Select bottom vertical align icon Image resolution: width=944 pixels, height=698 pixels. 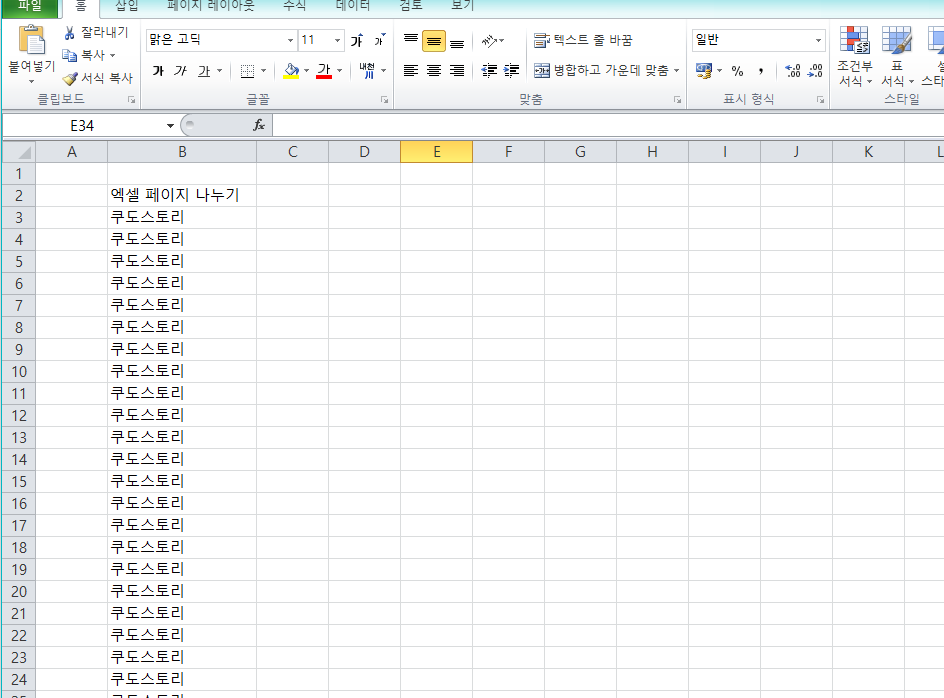457,41
